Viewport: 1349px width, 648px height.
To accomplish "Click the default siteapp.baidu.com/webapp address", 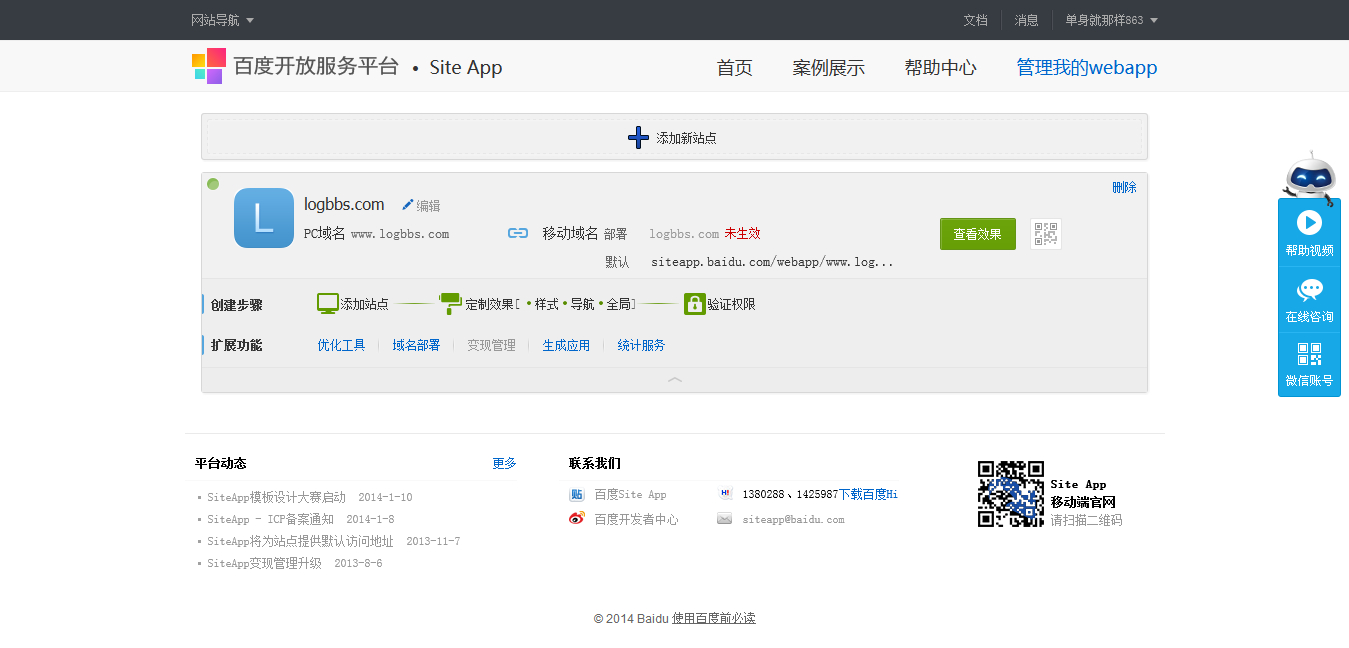I will pos(772,262).
